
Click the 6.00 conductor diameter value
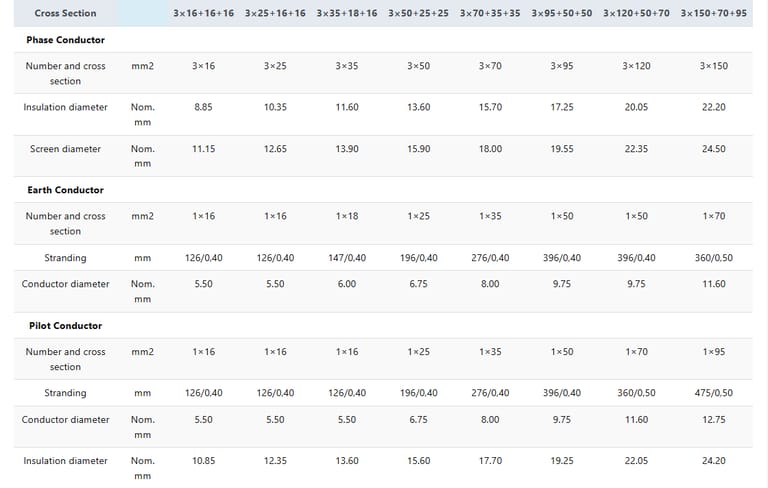[347, 284]
